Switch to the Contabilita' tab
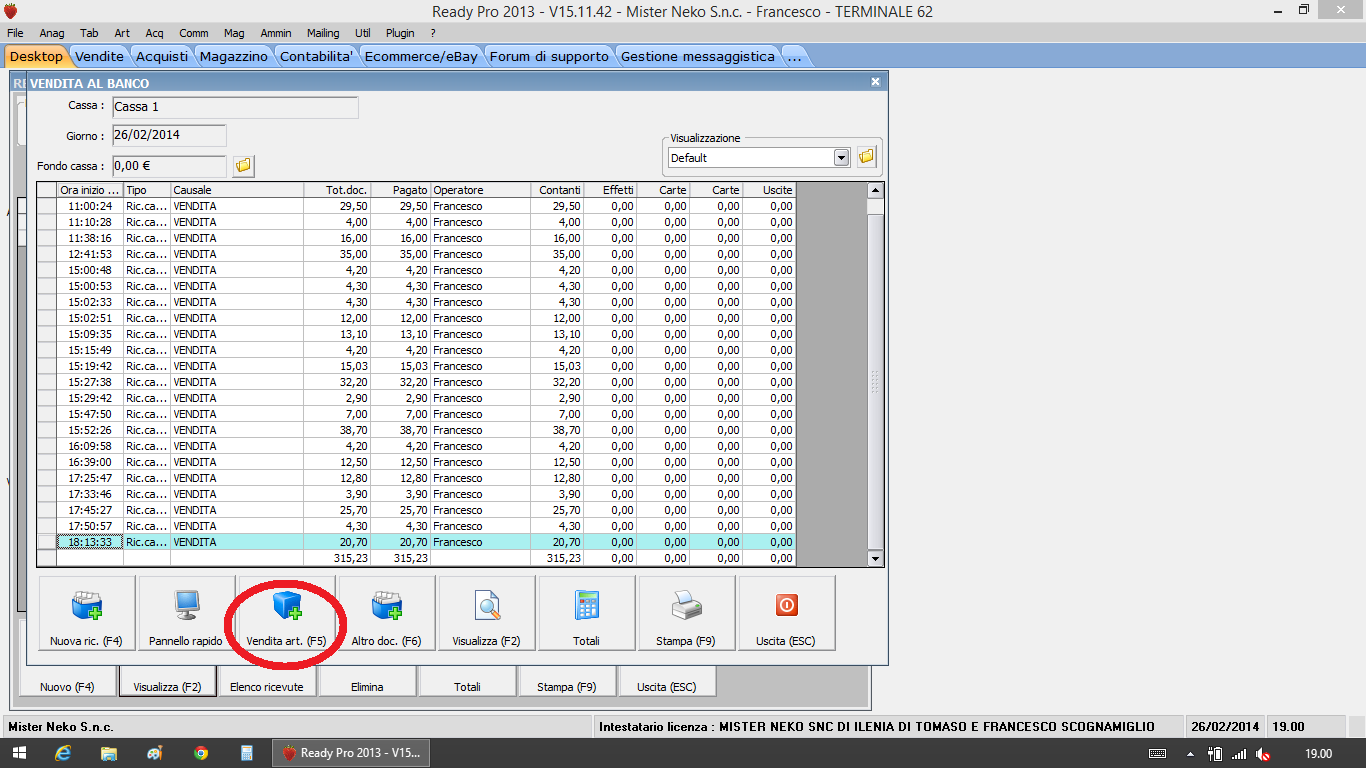Screen dimensions: 1366x768 (x=316, y=56)
